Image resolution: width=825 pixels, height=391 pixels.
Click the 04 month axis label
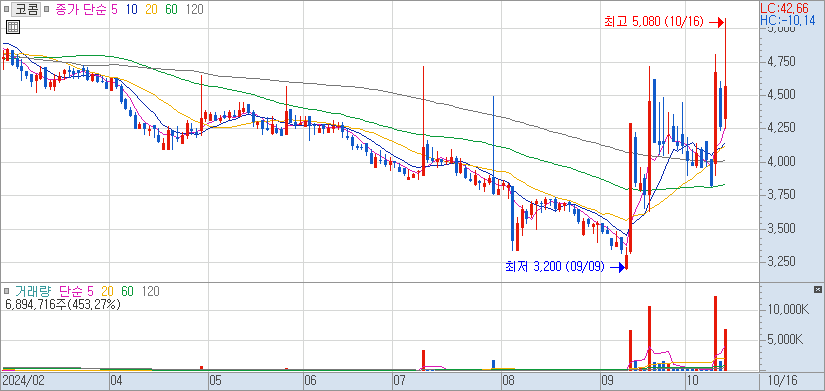[x=117, y=380]
